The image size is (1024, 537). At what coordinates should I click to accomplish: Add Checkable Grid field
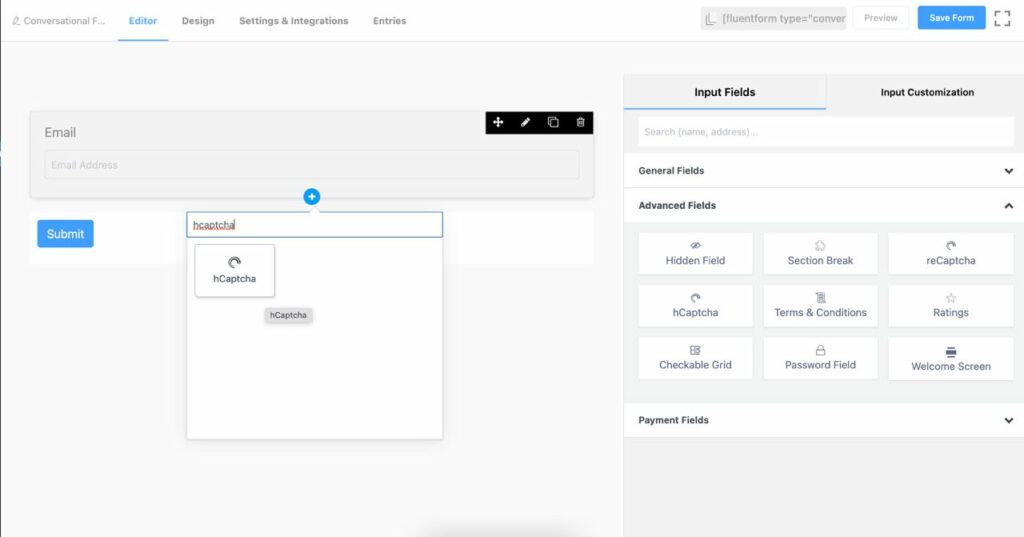pyautogui.click(x=696, y=358)
